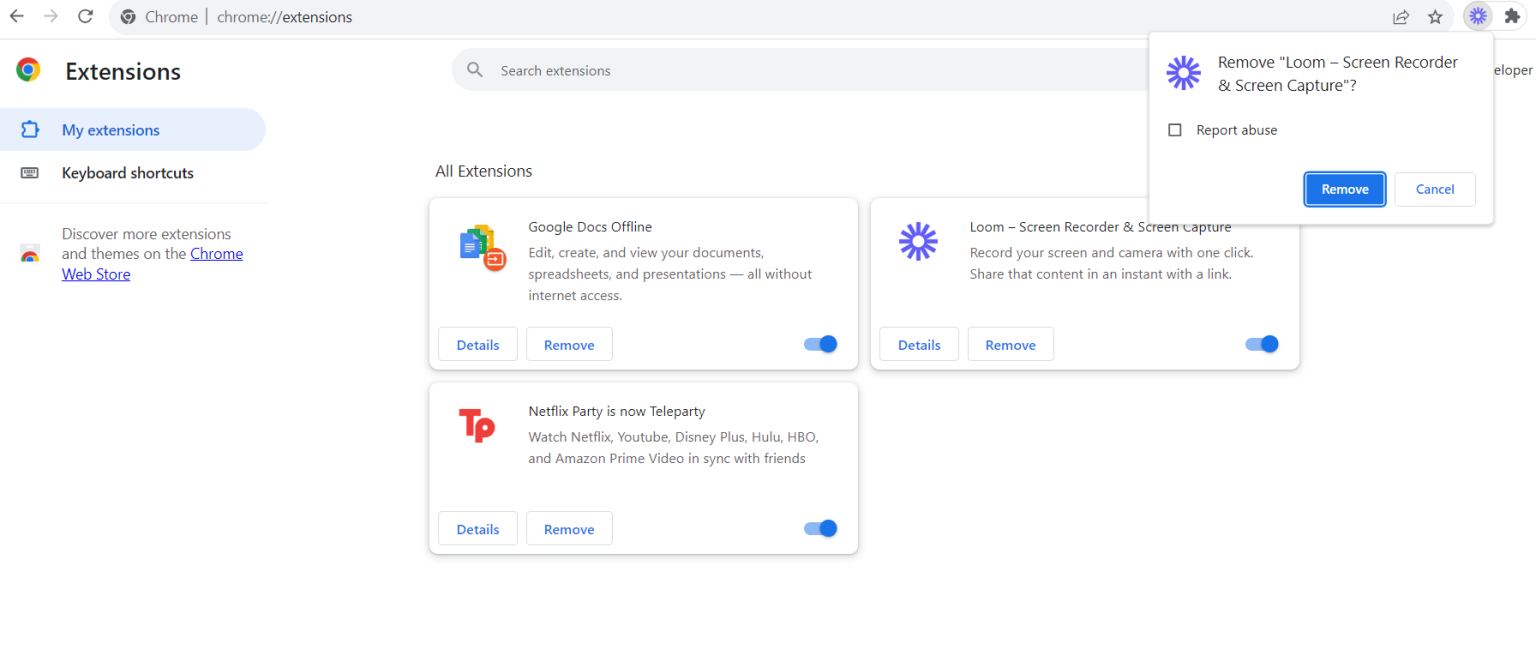
Task: Disable the Google Docs Offline toggle
Action: pos(820,344)
